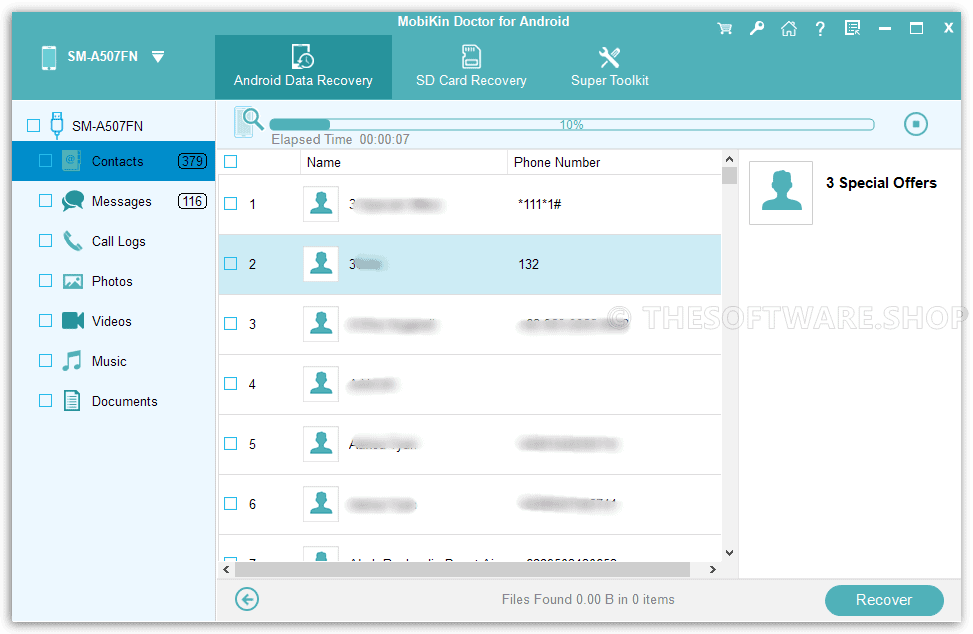Image resolution: width=973 pixels, height=634 pixels.
Task: Click the Messages speech bubble icon
Action: tap(73, 201)
